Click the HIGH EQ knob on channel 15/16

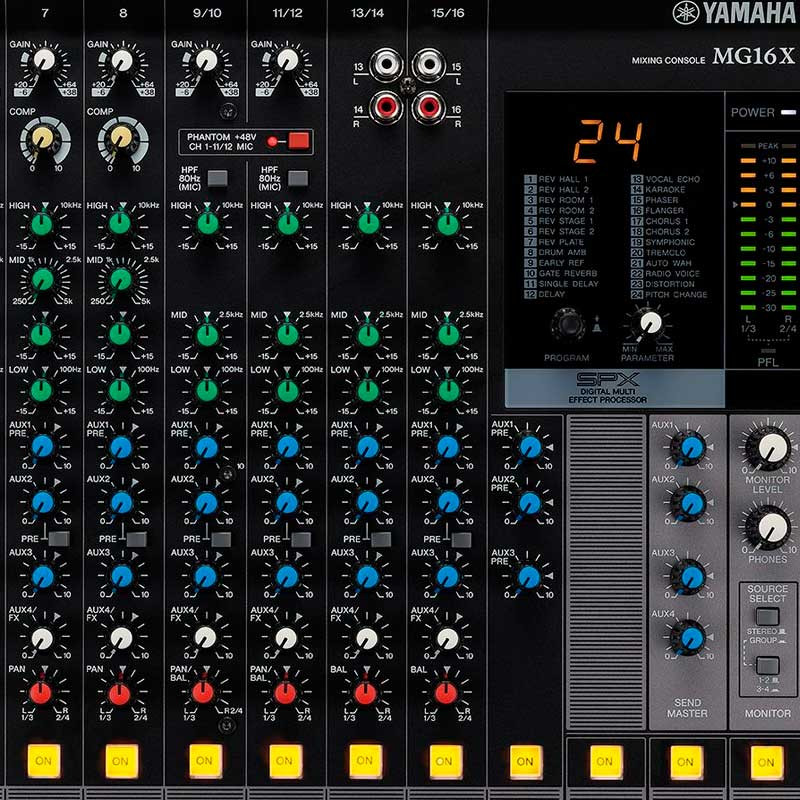point(447,224)
